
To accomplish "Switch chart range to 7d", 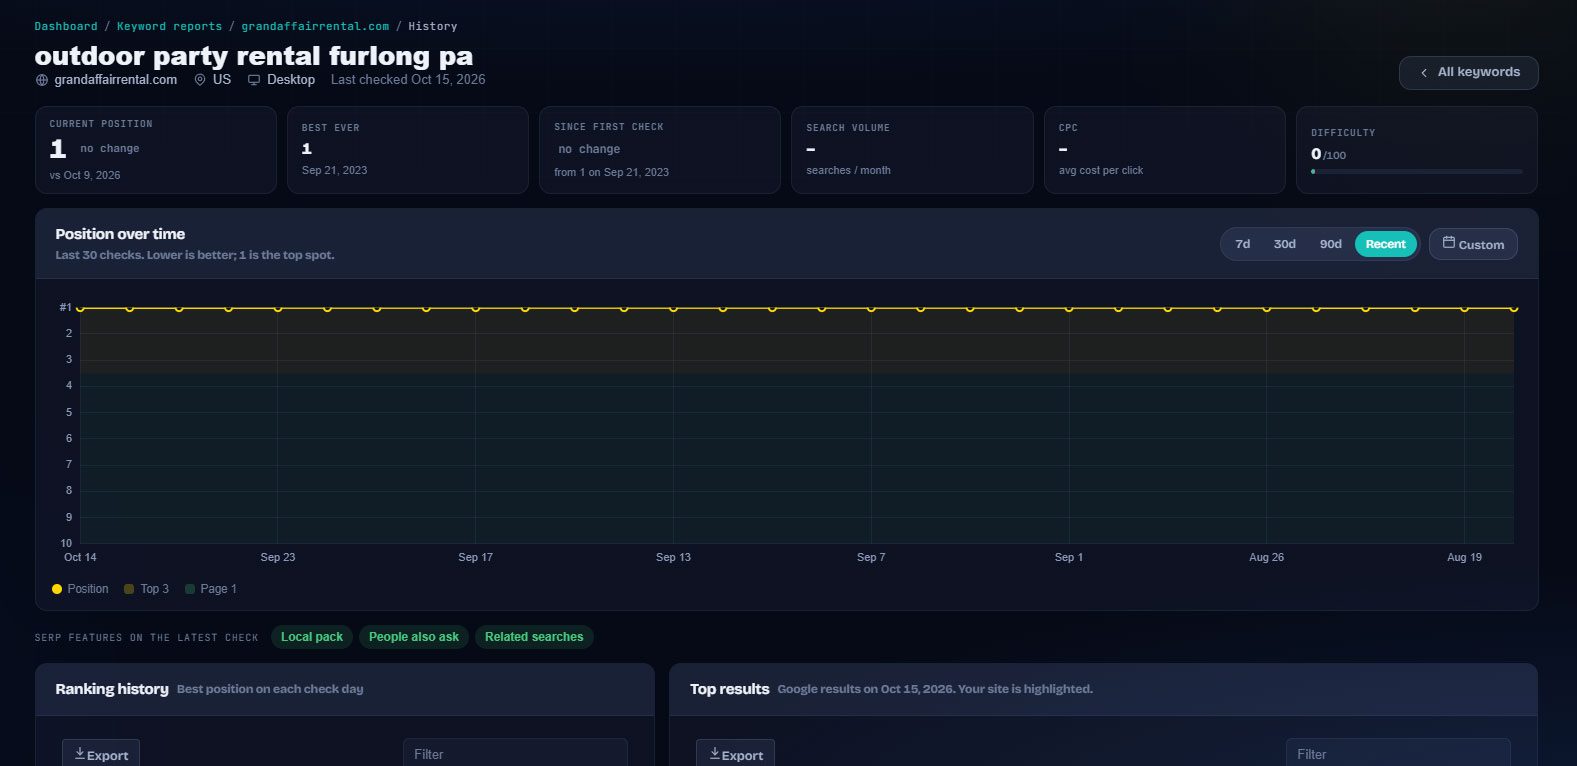I will coord(1242,244).
